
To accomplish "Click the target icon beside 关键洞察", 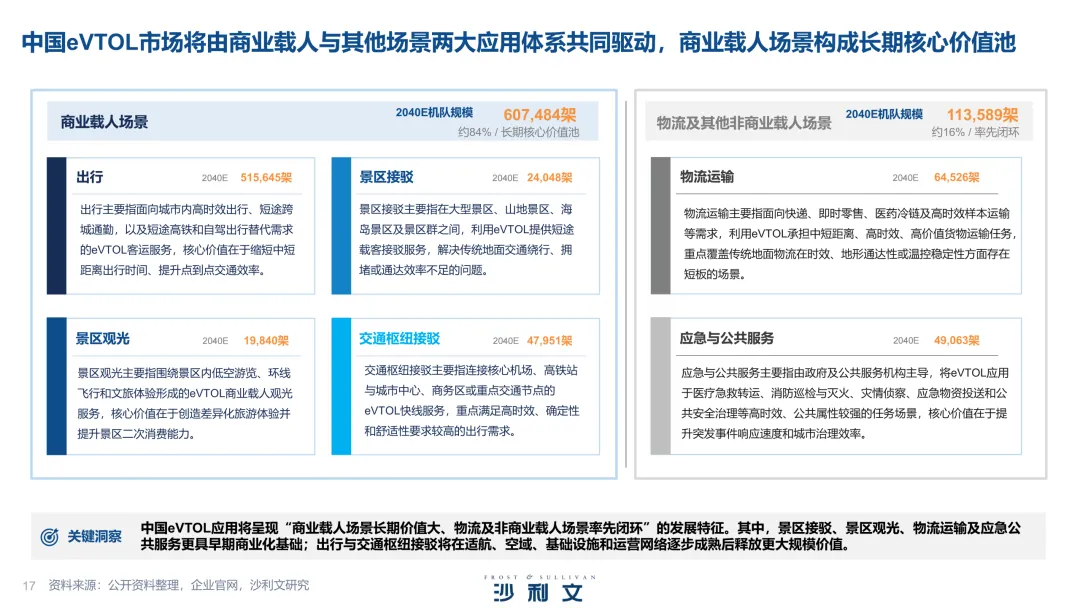I will point(50,536).
